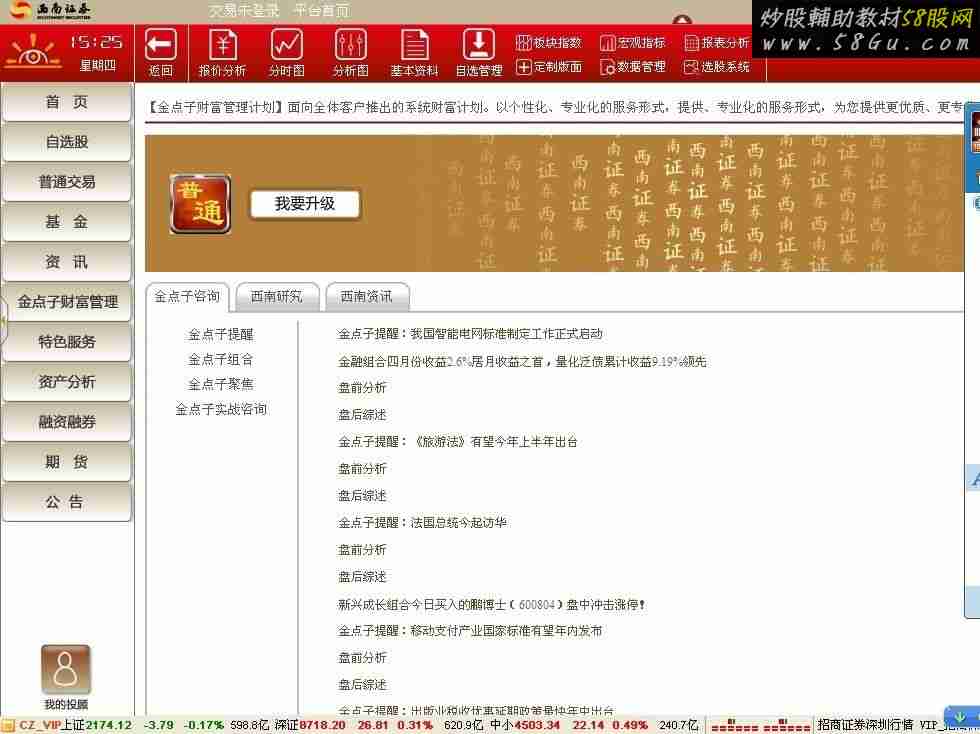This screenshot has height=734, width=980.
Task: Open 特色服务 in sidebar
Action: coord(67,343)
